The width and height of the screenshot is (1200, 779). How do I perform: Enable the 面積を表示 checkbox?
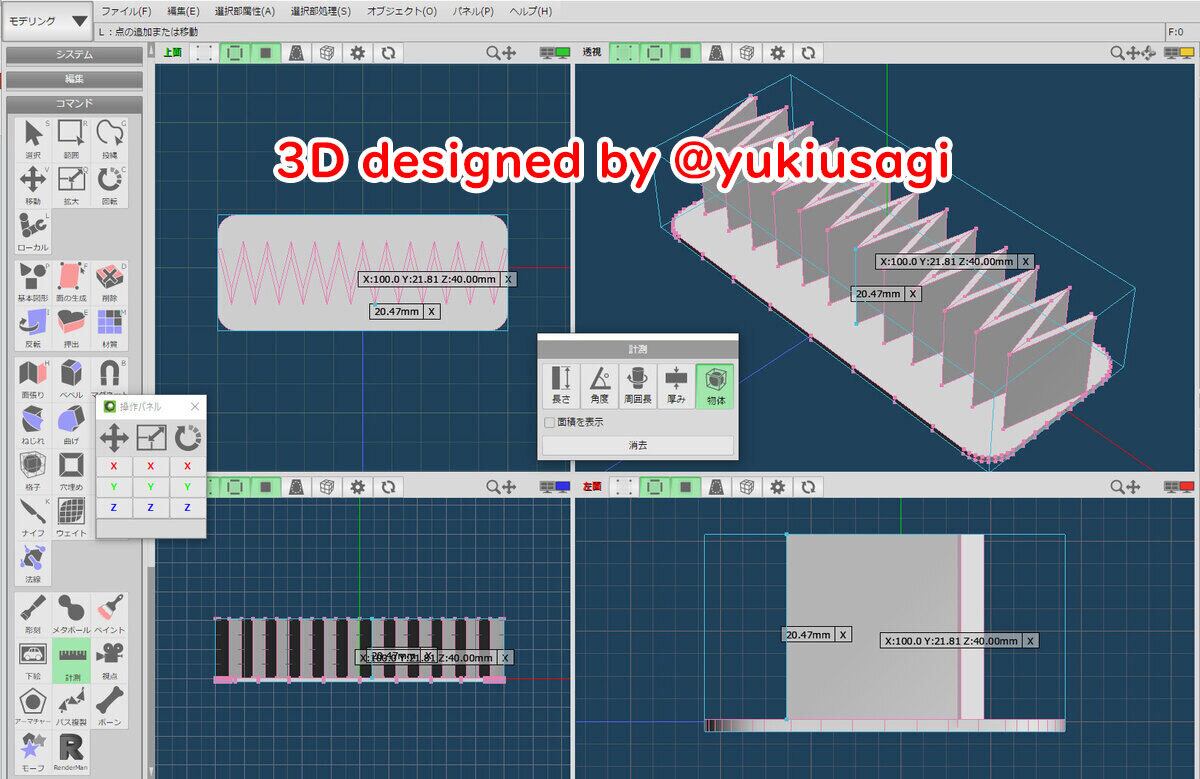pyautogui.click(x=550, y=422)
